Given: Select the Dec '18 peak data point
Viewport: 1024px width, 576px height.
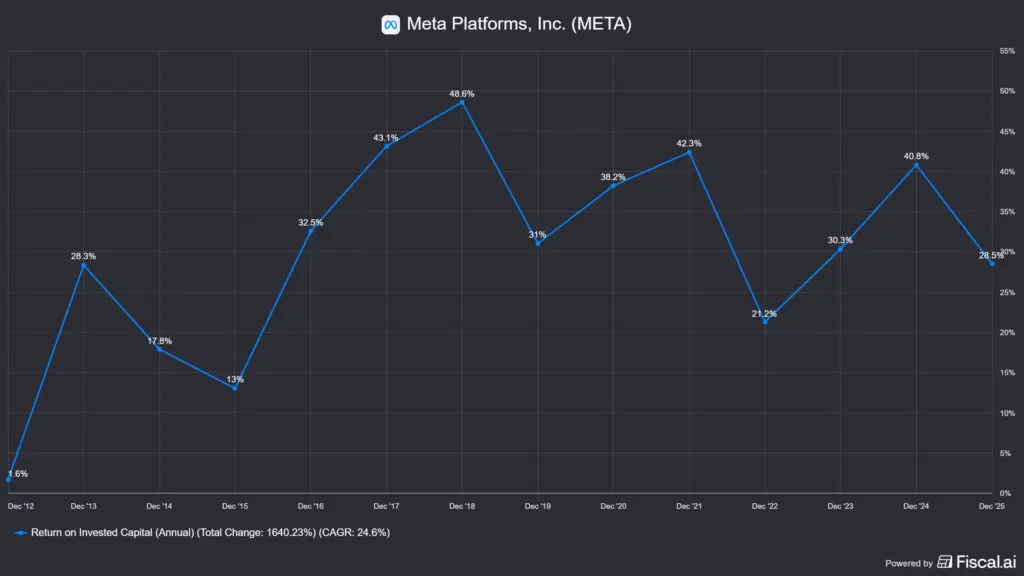Looking at the screenshot, I should [462, 102].
